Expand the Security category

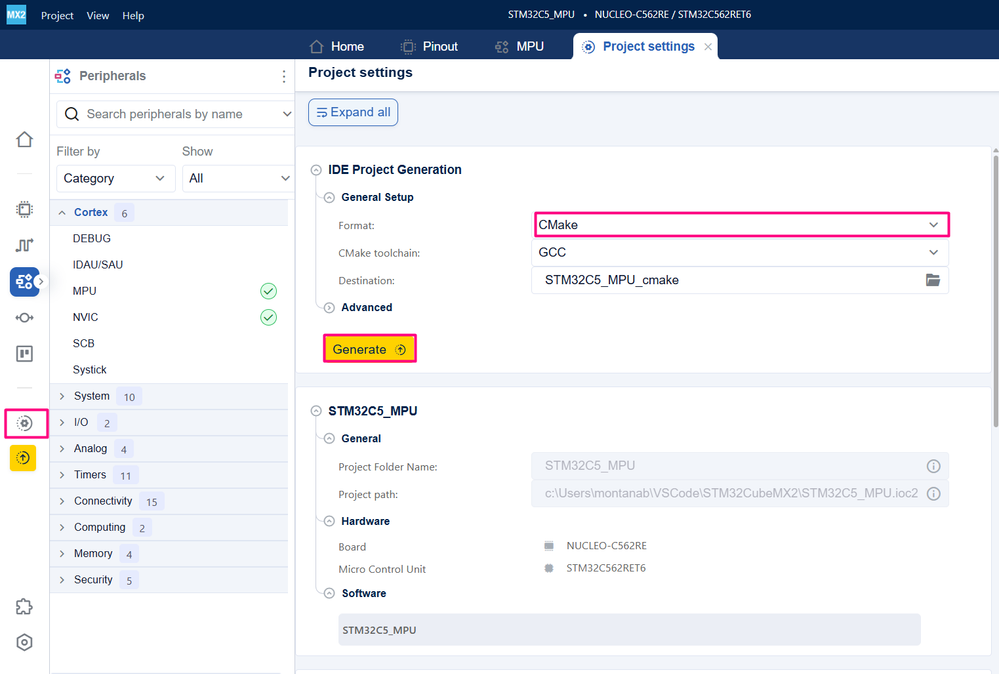[62, 580]
